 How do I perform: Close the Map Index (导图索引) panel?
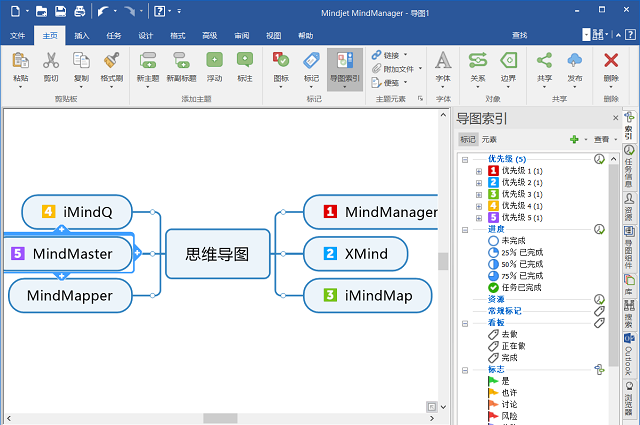[616, 118]
